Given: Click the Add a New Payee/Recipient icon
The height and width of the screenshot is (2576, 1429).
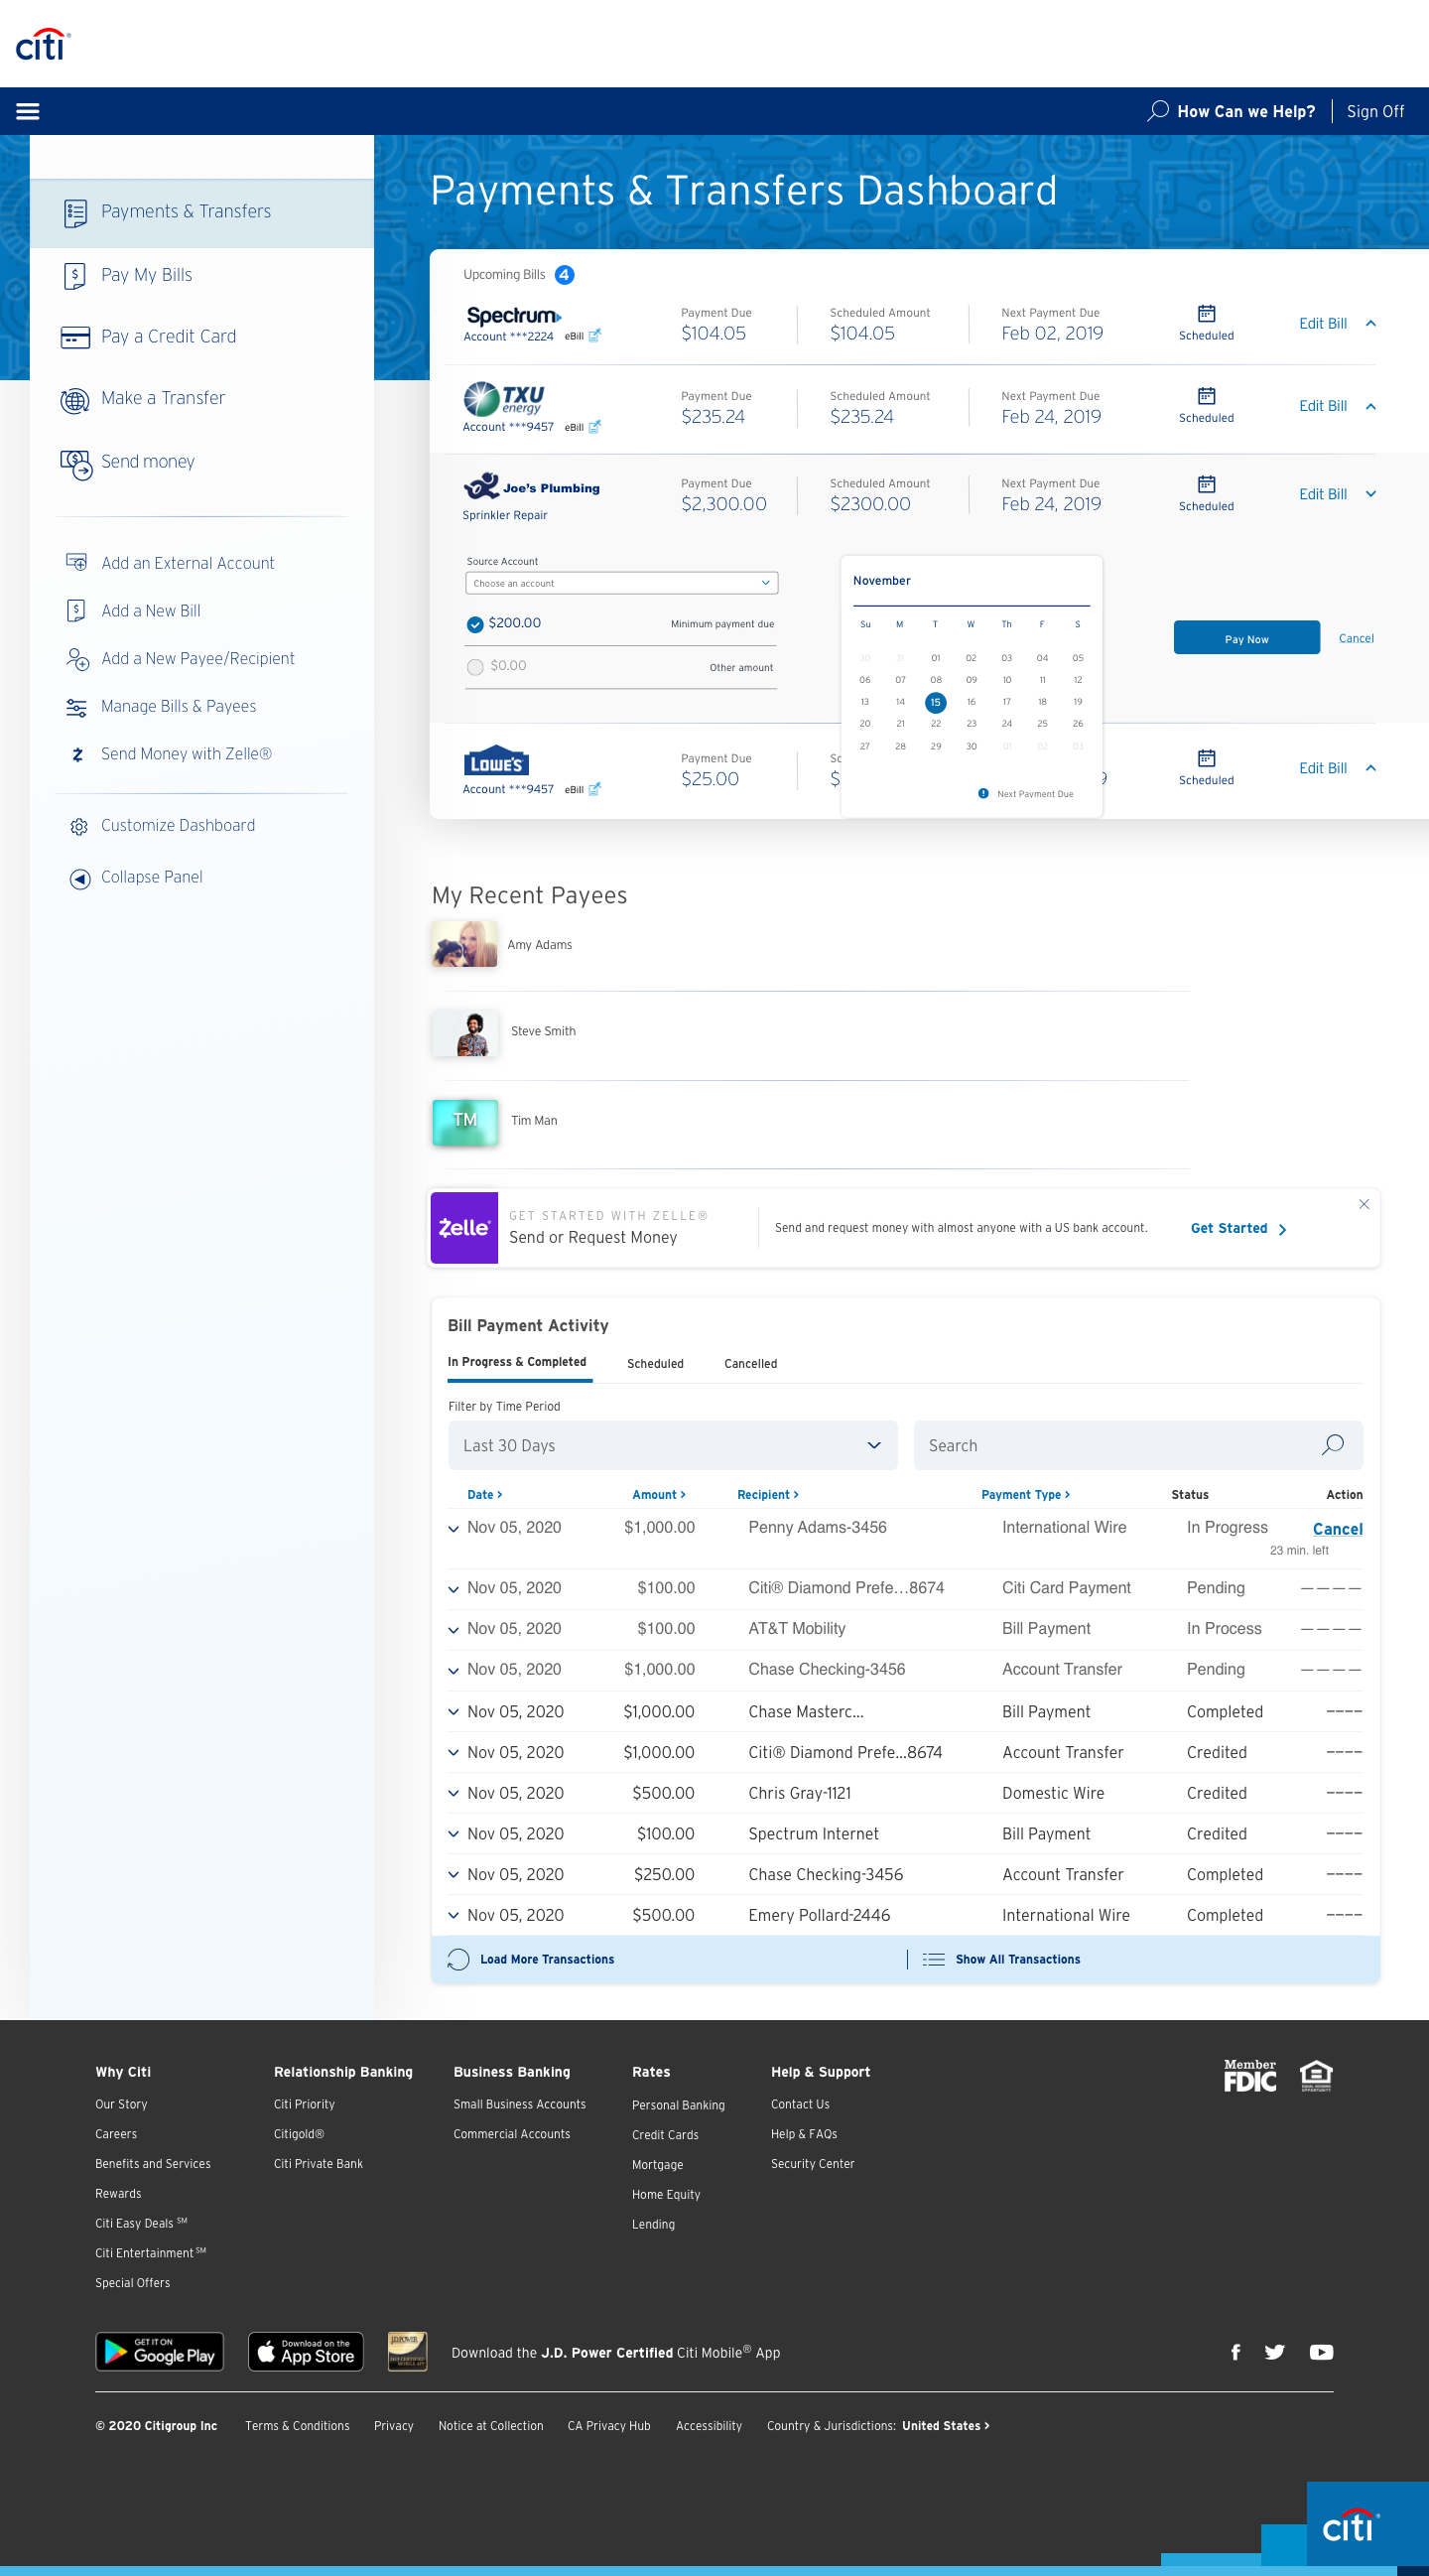Looking at the screenshot, I should pos(77,659).
